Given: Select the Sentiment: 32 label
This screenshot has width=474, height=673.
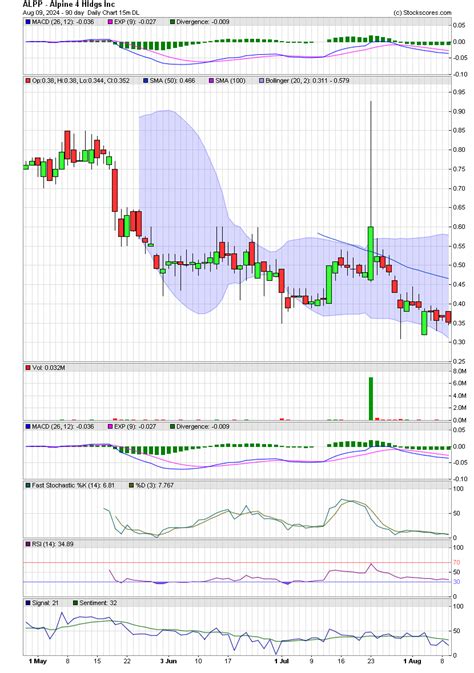Looking at the screenshot, I should (98, 603).
